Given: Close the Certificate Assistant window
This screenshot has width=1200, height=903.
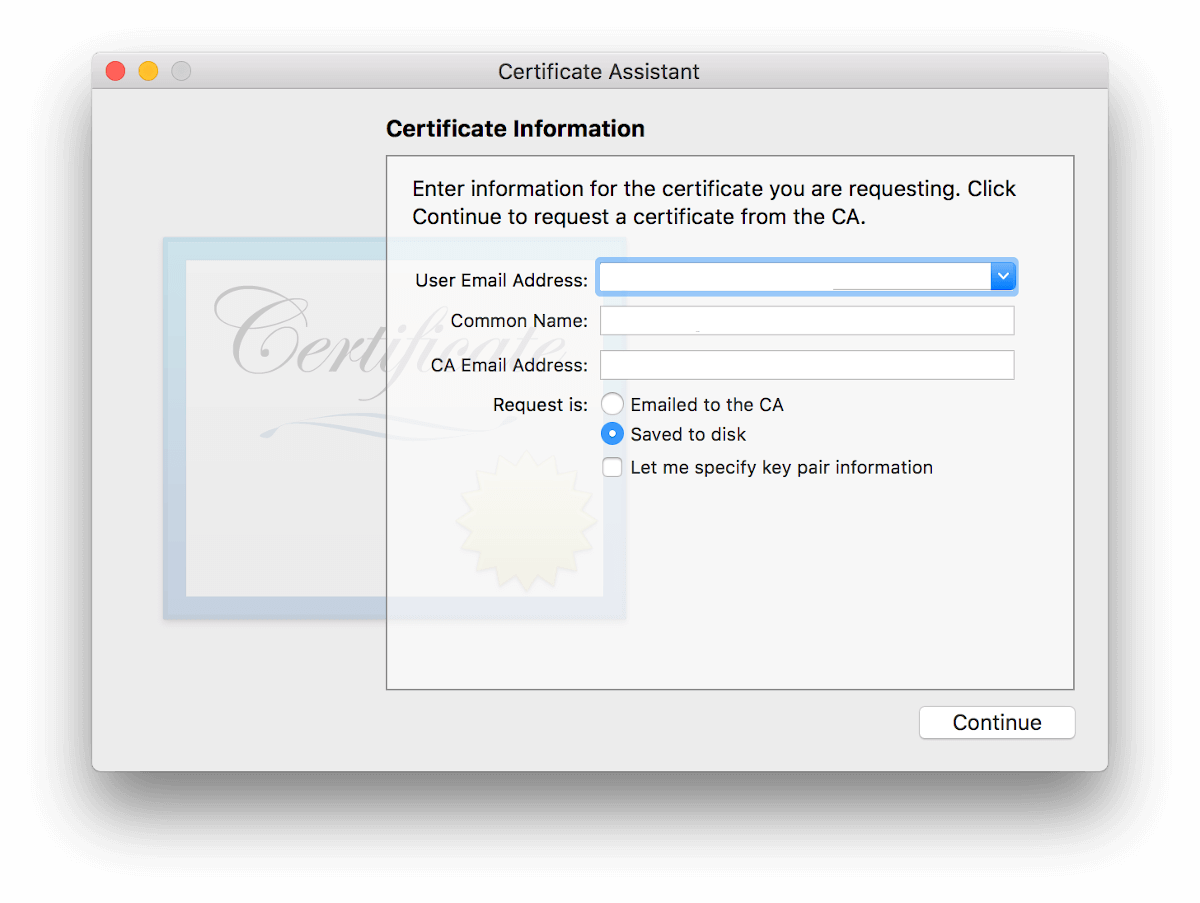Looking at the screenshot, I should (116, 71).
